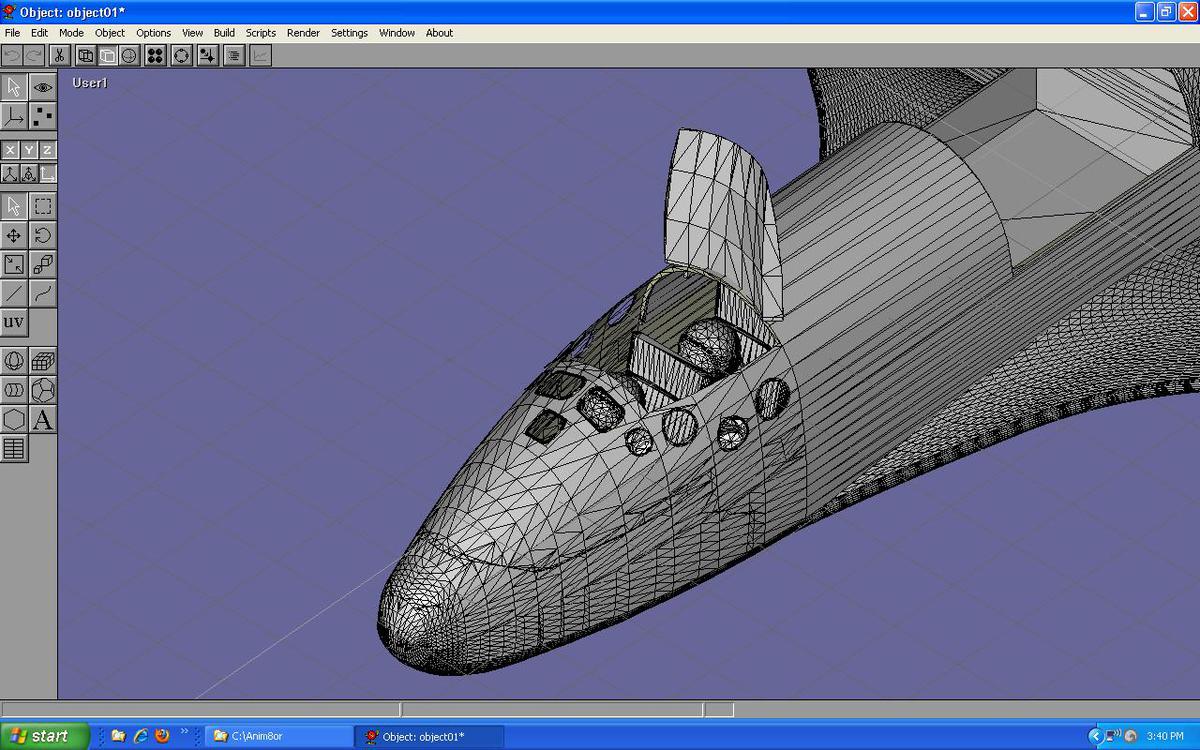Select the Uniform scale cubes tool

tap(42, 264)
